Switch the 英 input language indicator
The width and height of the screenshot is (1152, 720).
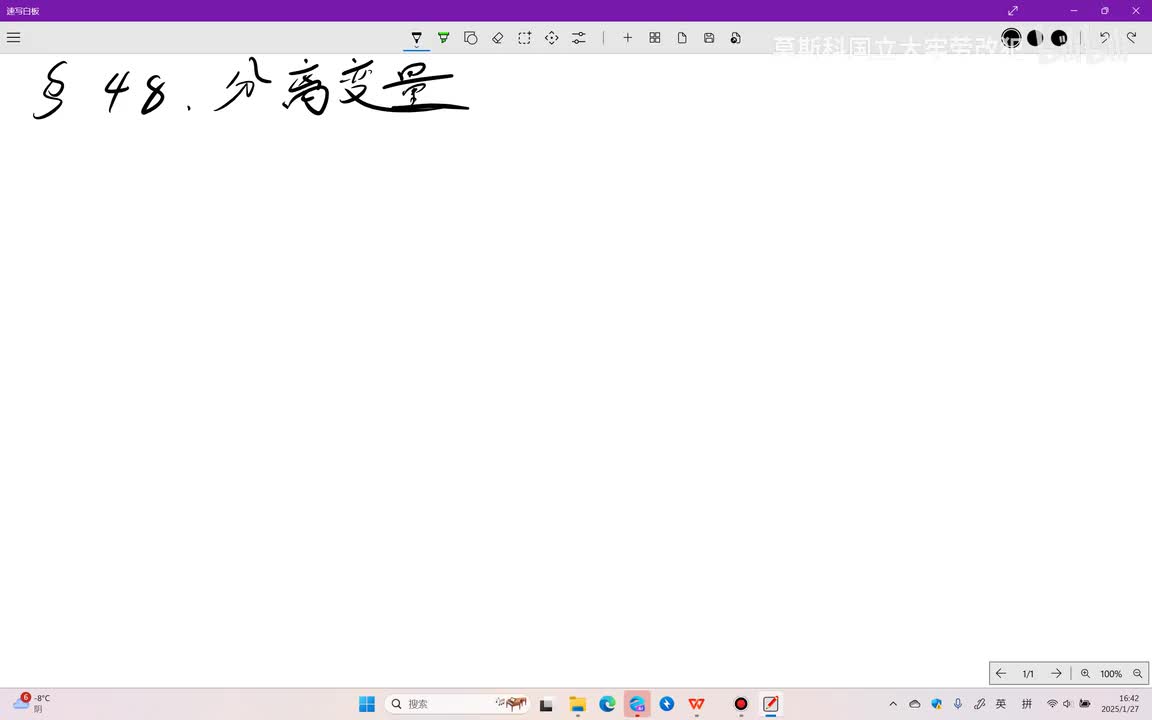[x=1001, y=704]
